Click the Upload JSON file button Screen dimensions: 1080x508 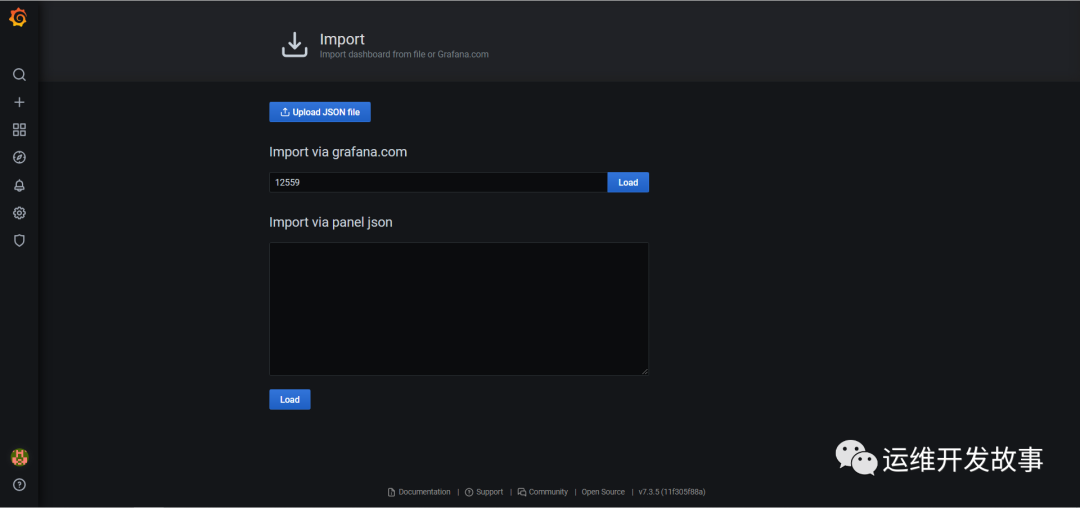(320, 112)
